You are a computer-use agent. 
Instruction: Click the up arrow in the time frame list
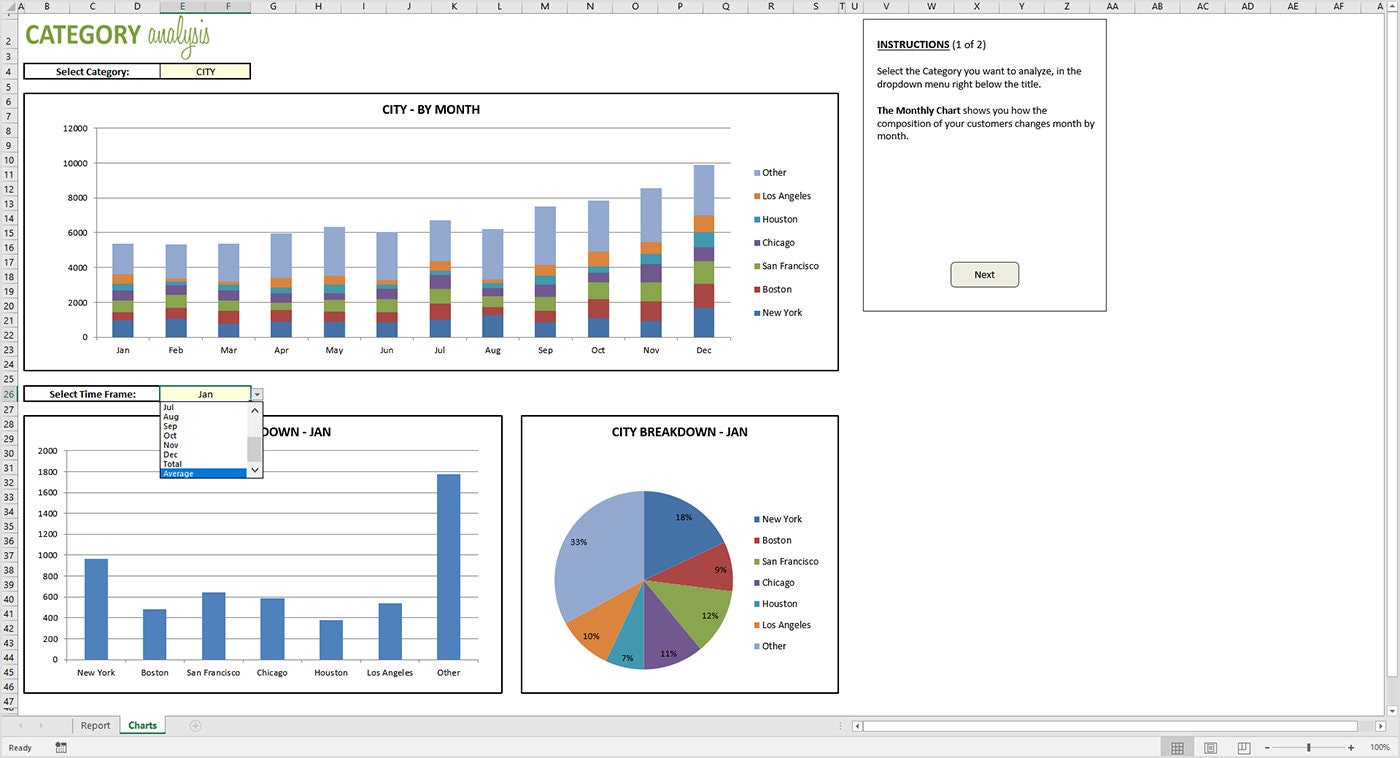point(254,410)
